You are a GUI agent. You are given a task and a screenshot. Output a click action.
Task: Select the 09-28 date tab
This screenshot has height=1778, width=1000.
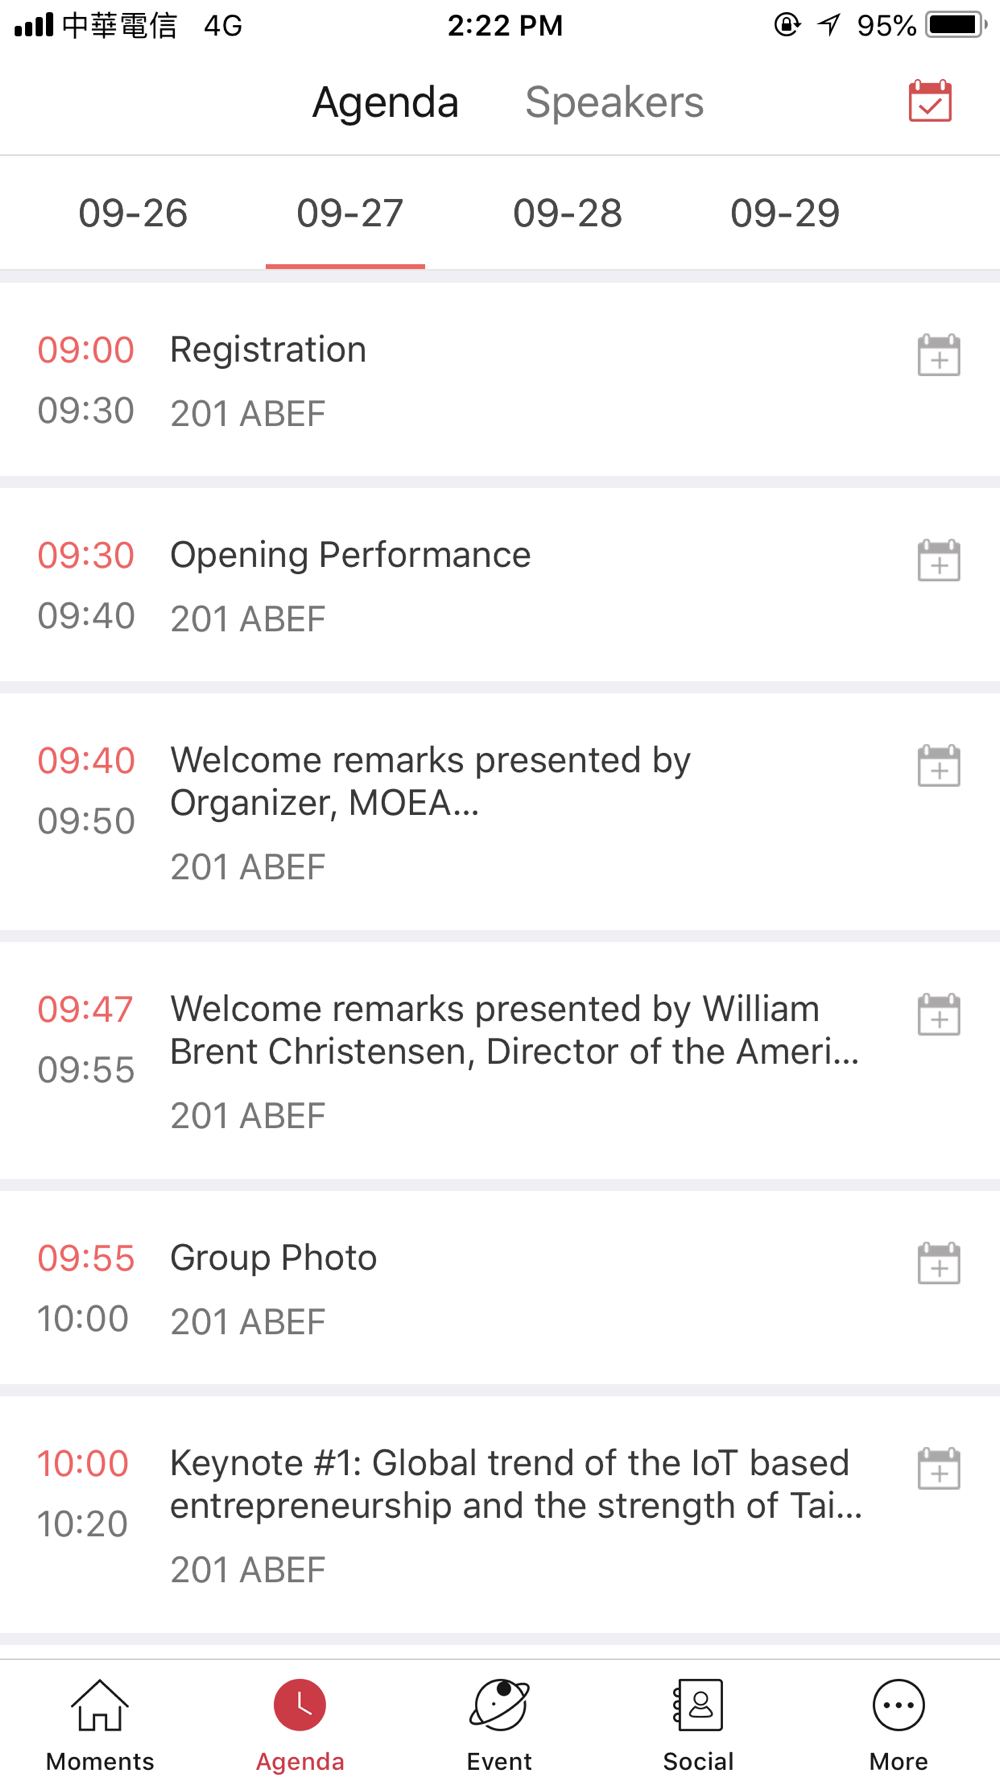(x=567, y=213)
